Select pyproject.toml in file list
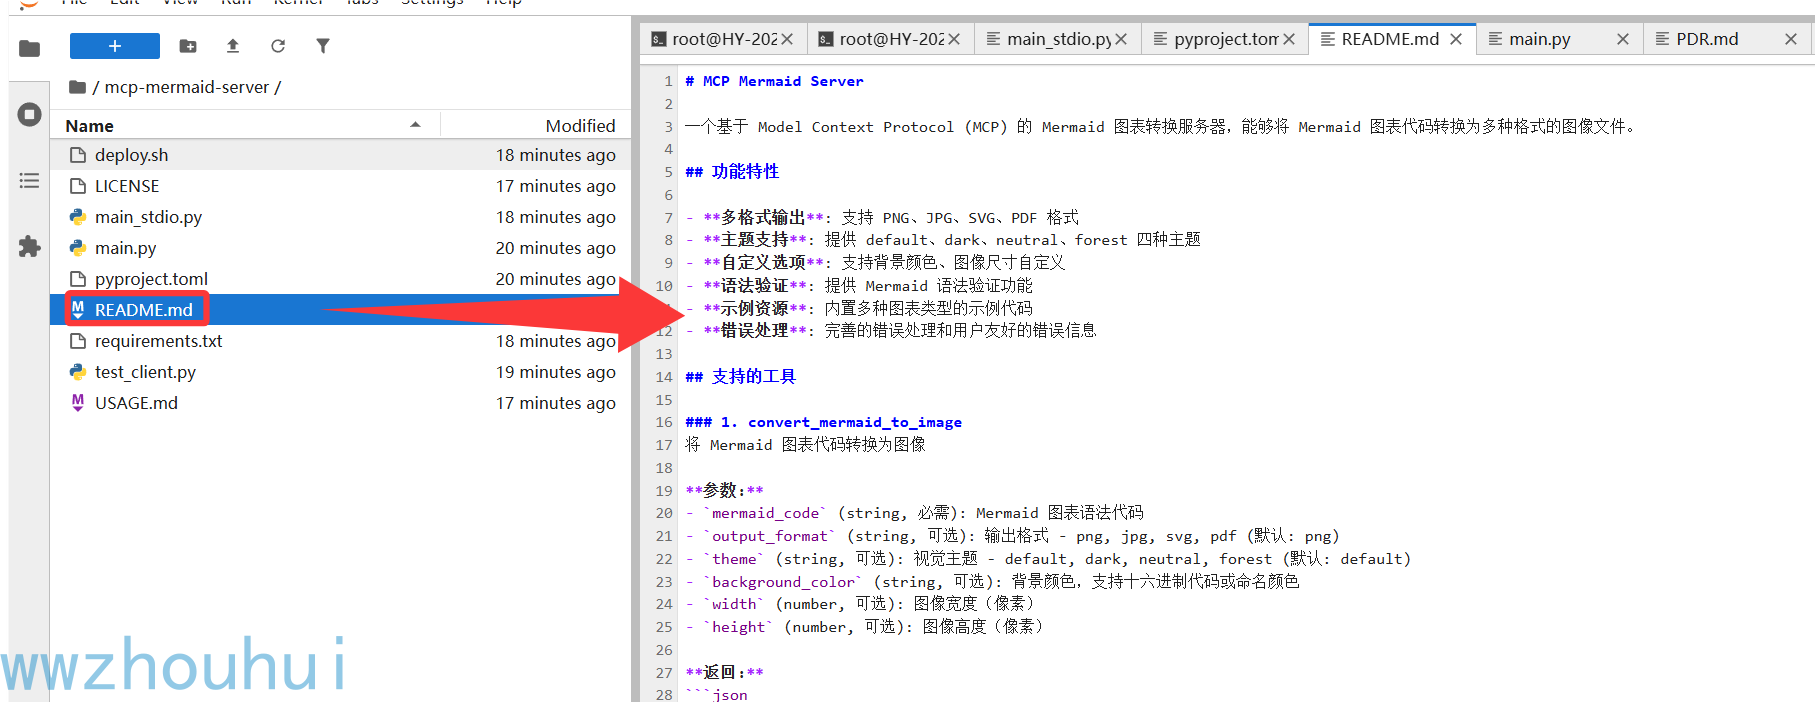 [340, 279]
